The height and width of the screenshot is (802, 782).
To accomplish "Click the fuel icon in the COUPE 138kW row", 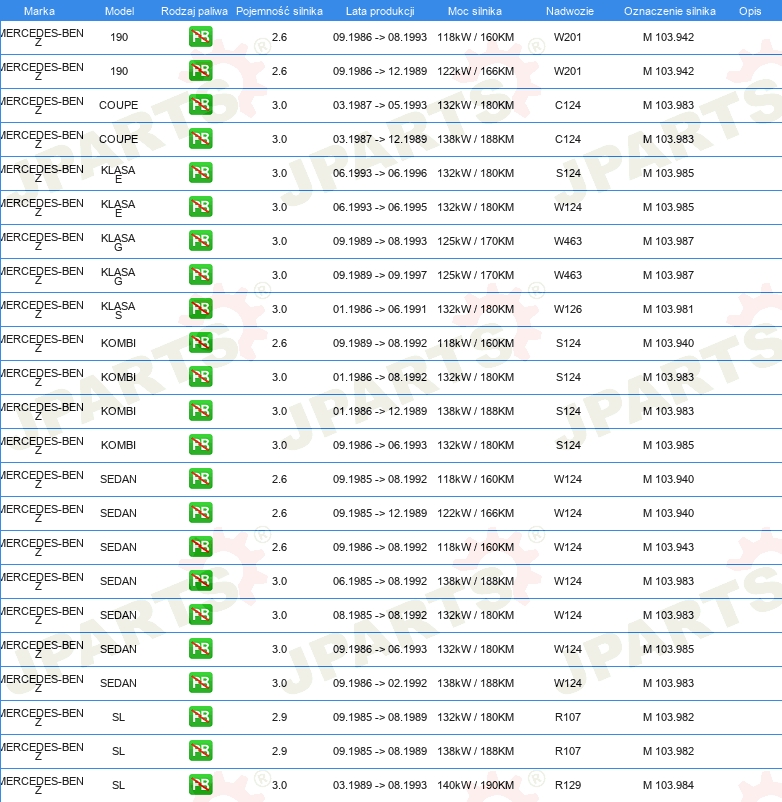I will click(x=200, y=139).
